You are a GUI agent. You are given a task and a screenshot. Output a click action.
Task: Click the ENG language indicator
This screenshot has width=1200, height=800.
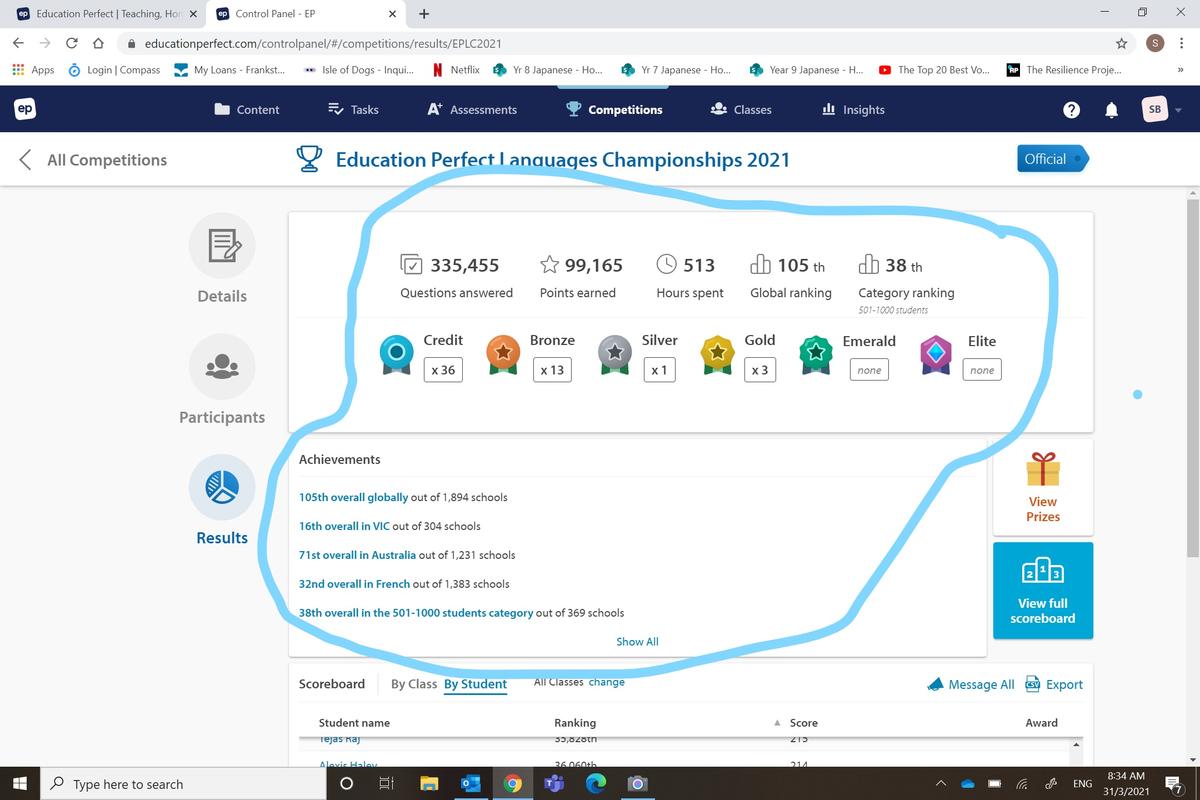point(1082,784)
